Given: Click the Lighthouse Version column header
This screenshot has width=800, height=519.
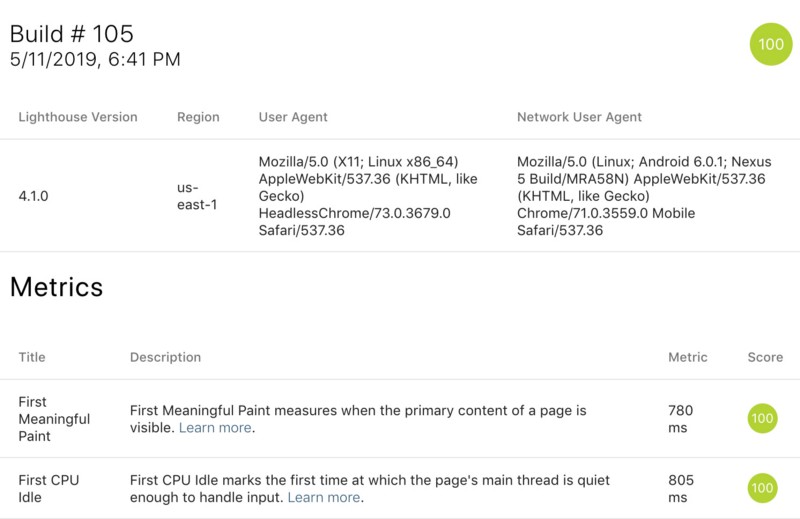Looking at the screenshot, I should click(78, 117).
